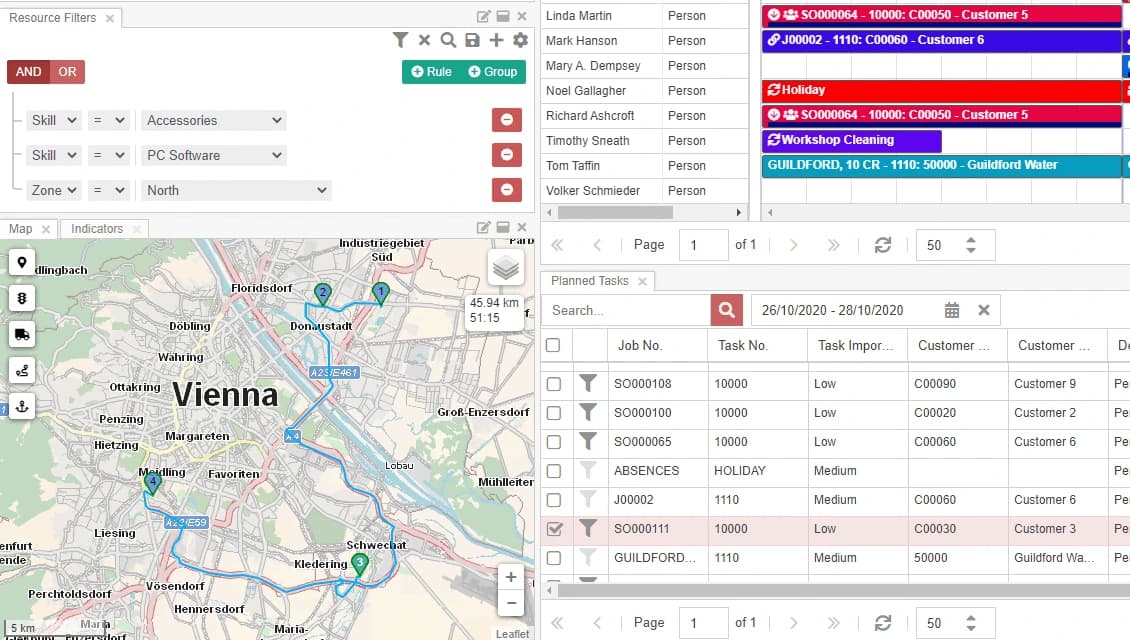Screen dimensions: 1130x640
Task: Apply filter using the funnel icon
Action: (400, 40)
